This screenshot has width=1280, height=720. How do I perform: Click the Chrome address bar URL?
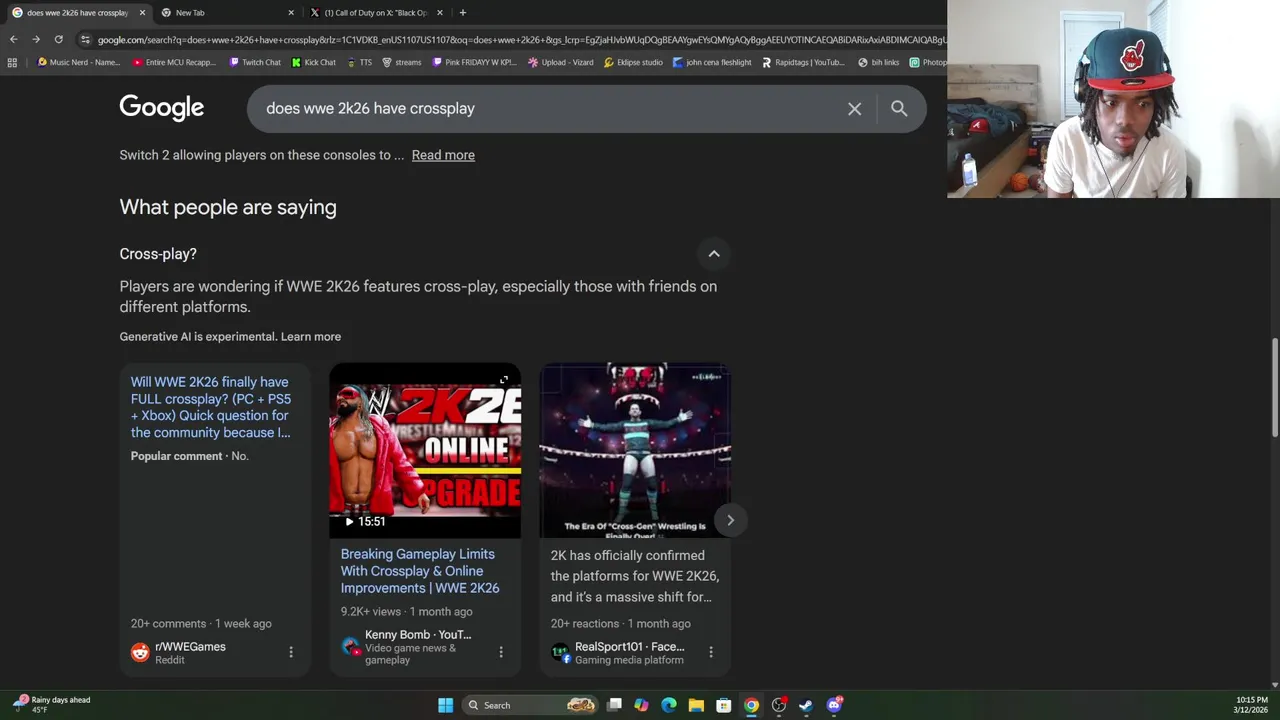click(520, 39)
